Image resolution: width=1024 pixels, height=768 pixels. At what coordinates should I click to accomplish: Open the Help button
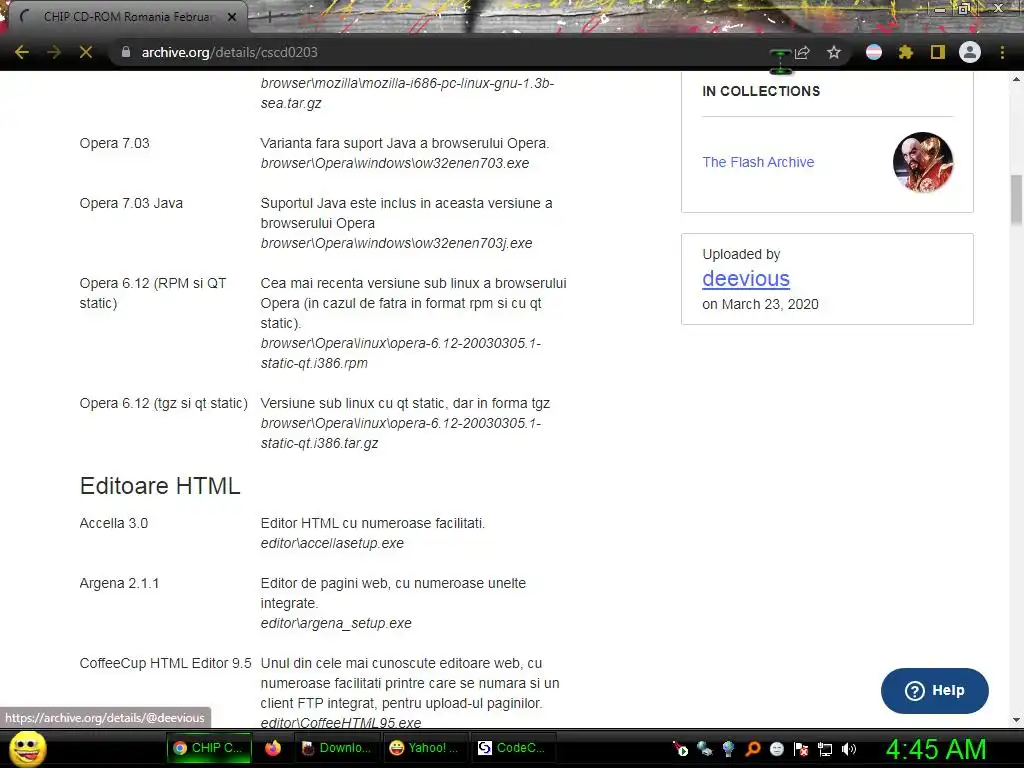[935, 691]
